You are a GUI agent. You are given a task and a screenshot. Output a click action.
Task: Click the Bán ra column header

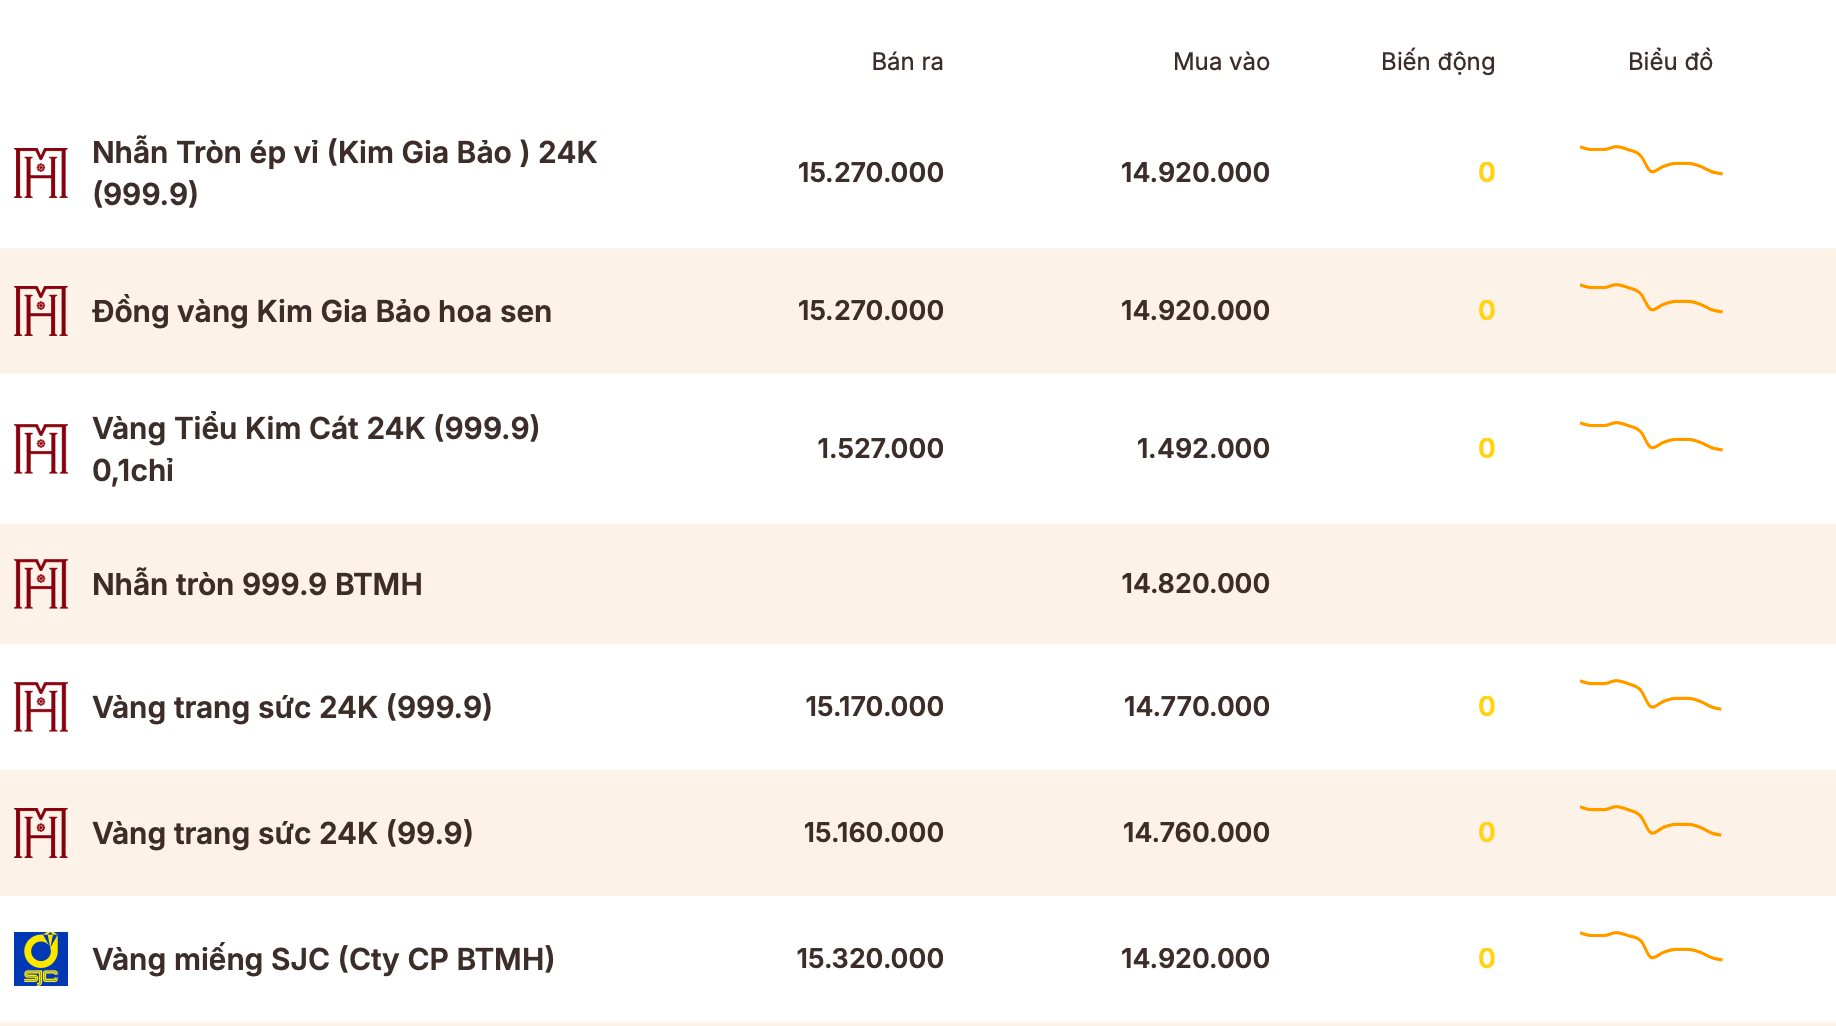click(x=907, y=62)
